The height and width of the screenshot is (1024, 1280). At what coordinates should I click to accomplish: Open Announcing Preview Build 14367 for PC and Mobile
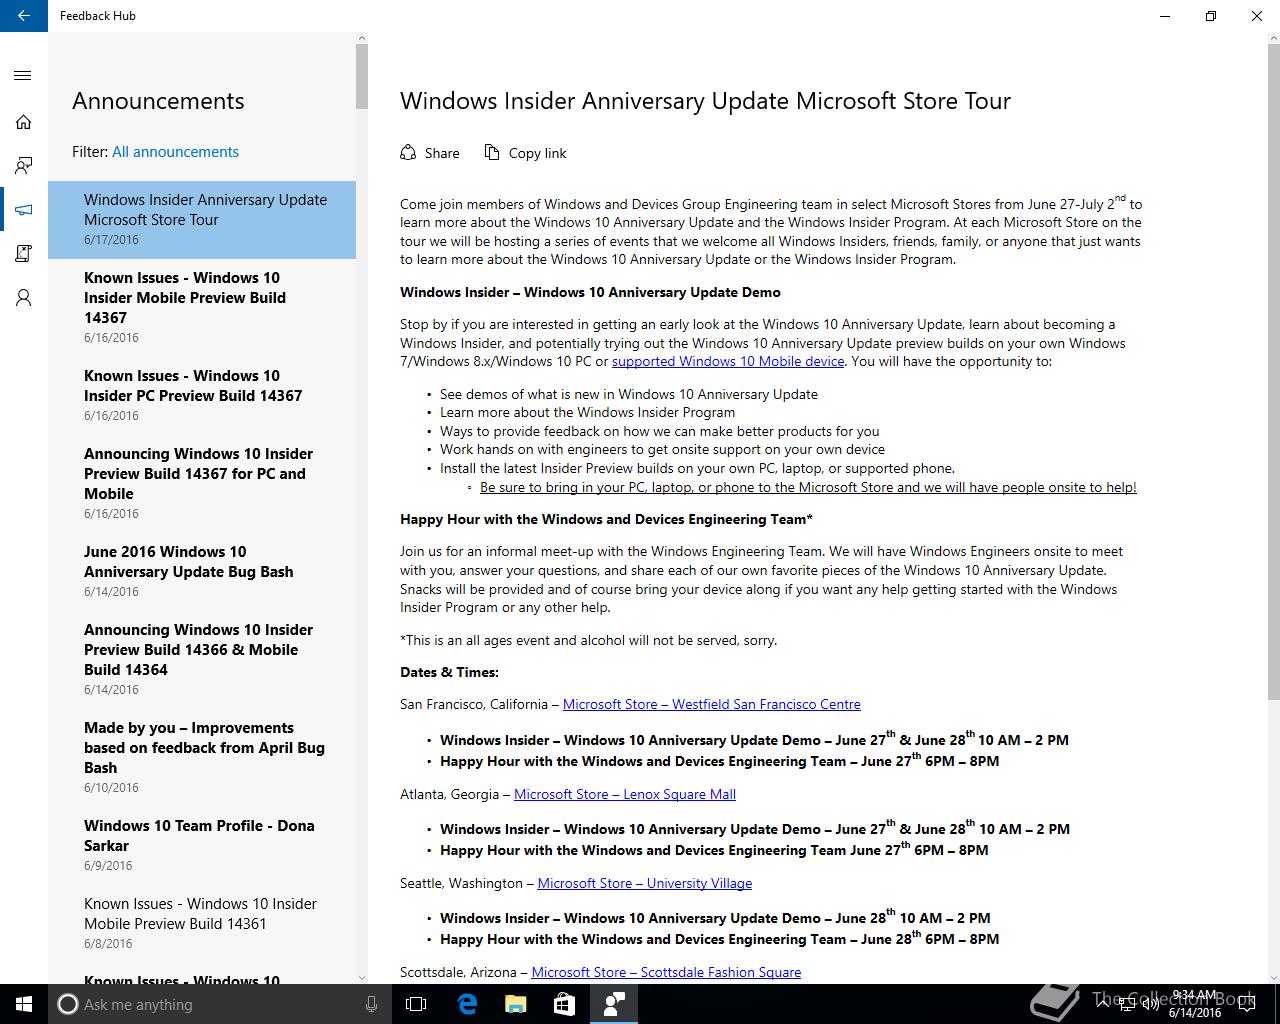click(x=202, y=483)
